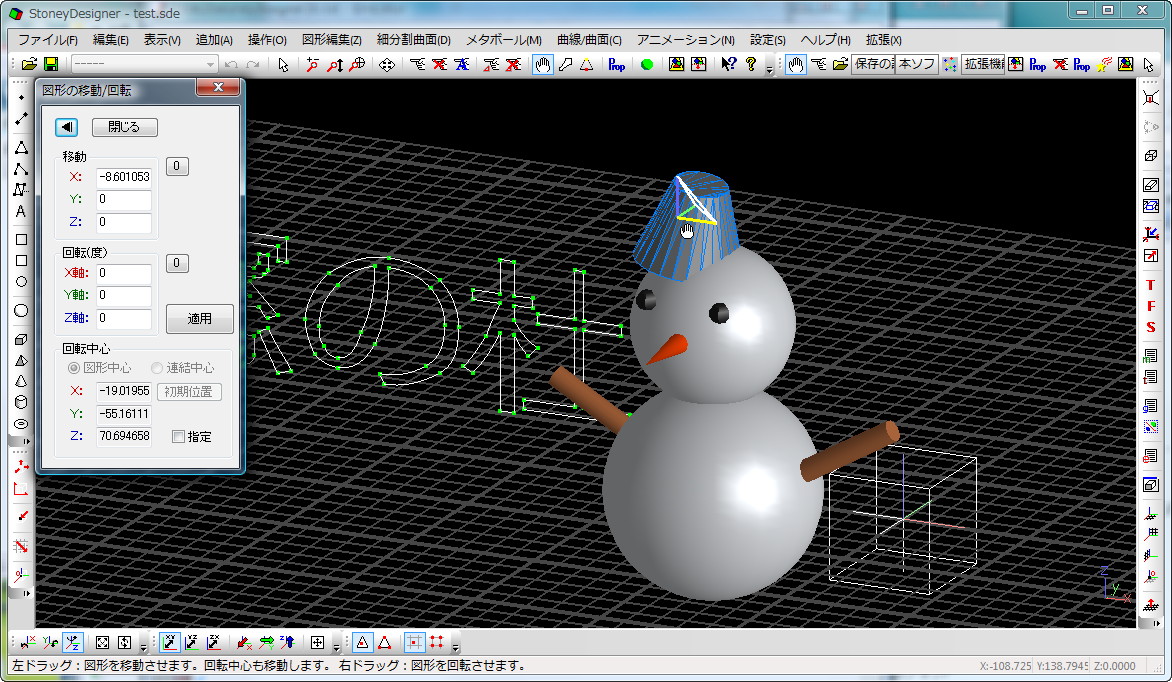Click the Z軸 rotation input field
This screenshot has width=1172, height=682.
pos(124,318)
